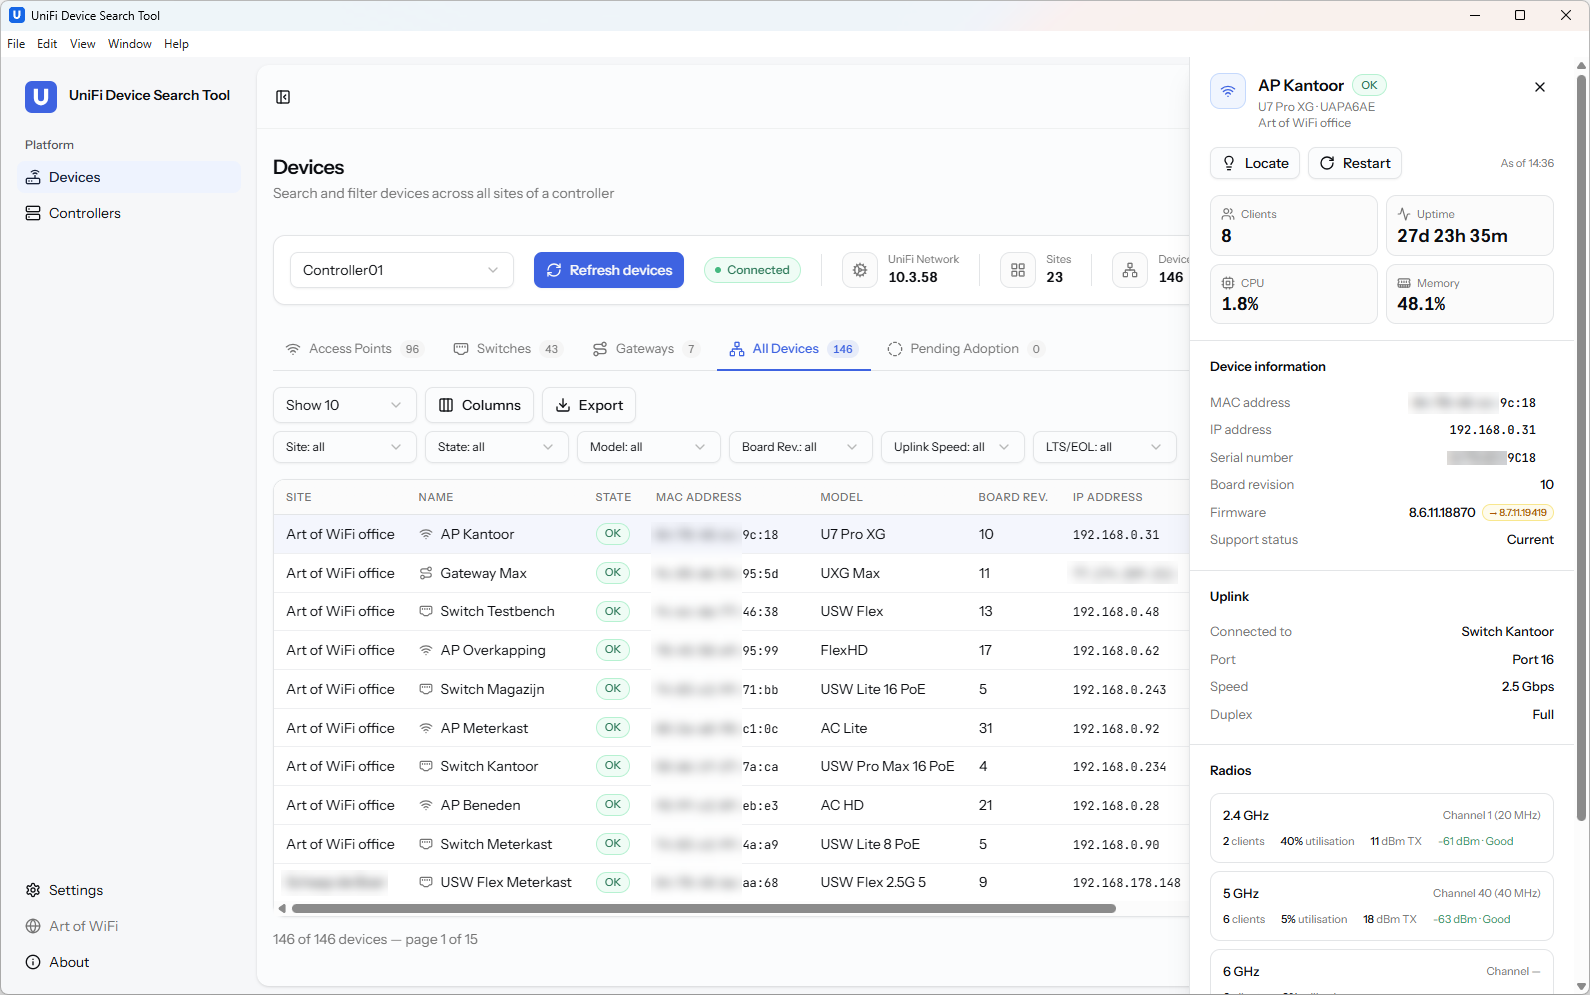Screen dimensions: 1590x995
Task: Click the switch icon on Switch Magazijn row
Action: pyautogui.click(x=426, y=689)
